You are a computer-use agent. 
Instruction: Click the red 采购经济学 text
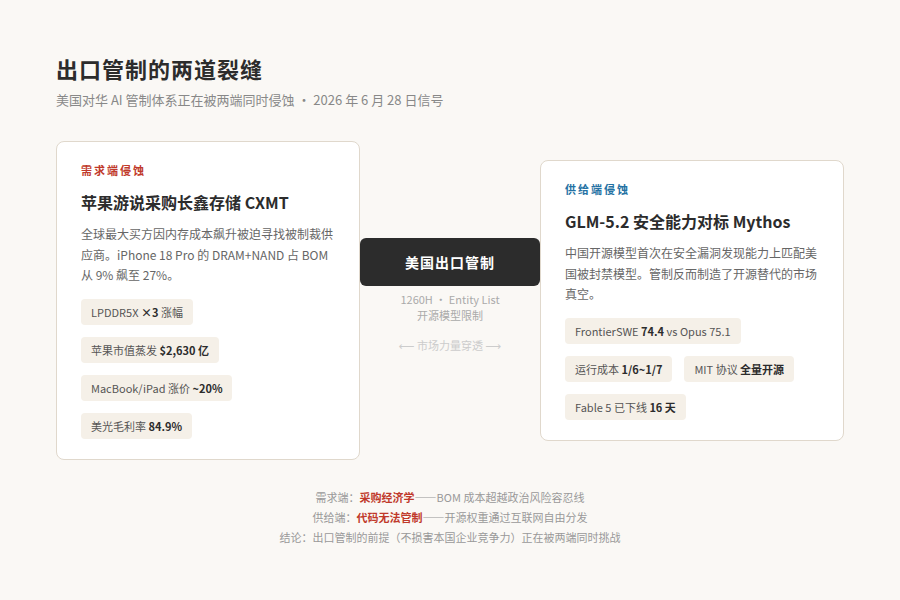tap(387, 498)
